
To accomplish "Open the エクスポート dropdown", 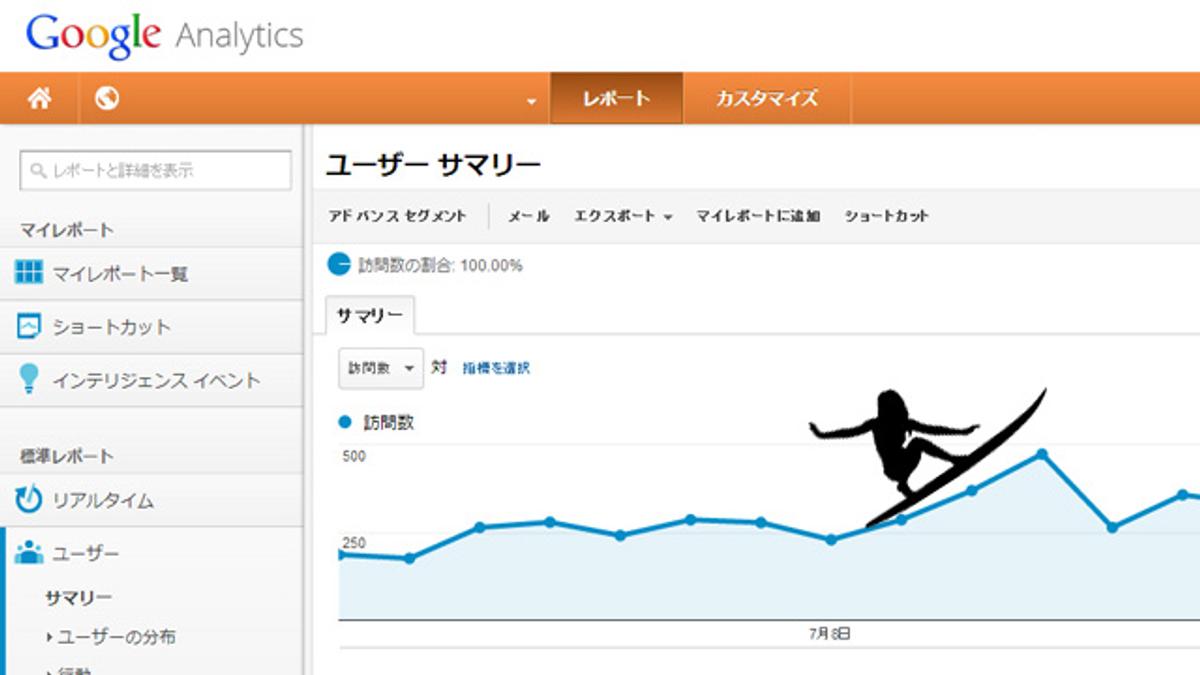I will pos(623,215).
